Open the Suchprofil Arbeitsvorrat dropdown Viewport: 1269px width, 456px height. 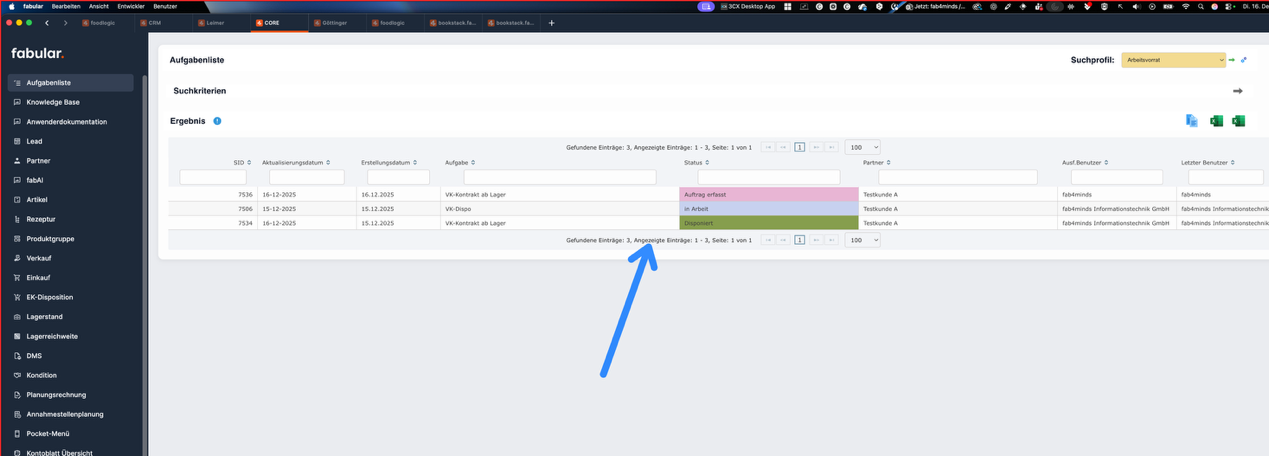1173,60
